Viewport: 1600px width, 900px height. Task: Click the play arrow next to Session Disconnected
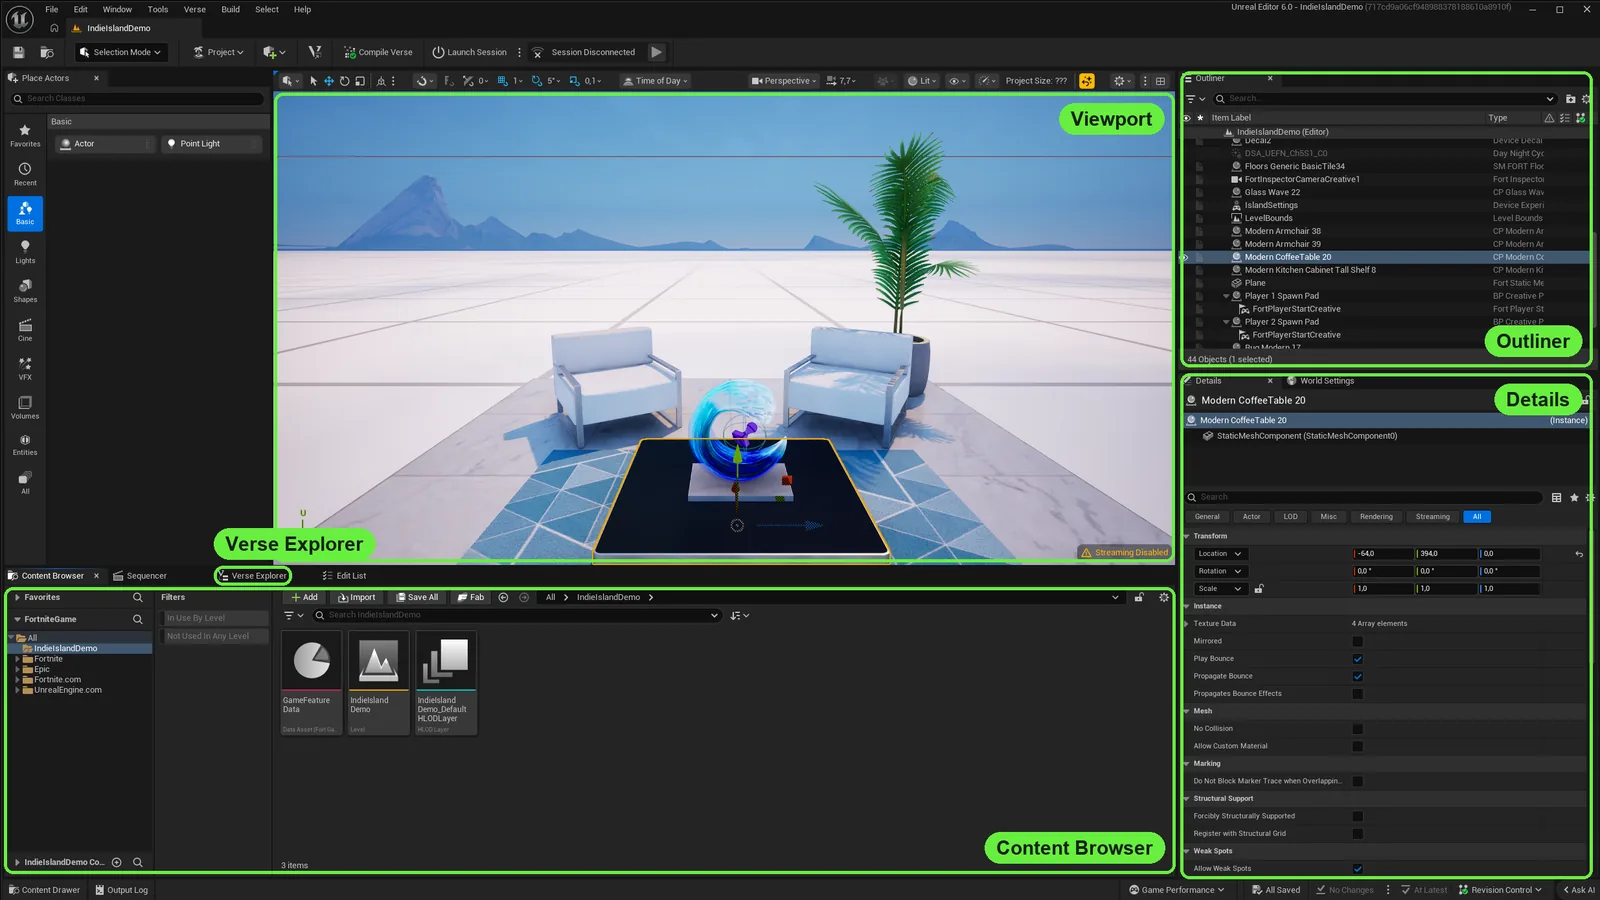point(656,52)
